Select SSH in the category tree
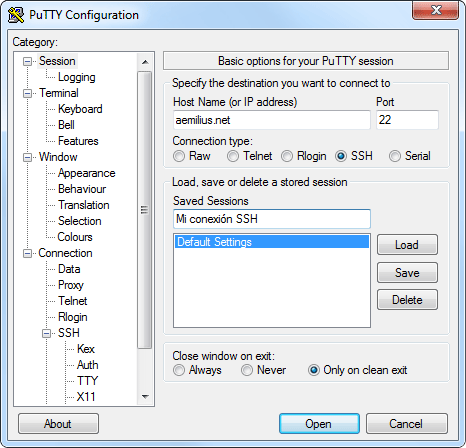466x448 pixels. point(69,333)
